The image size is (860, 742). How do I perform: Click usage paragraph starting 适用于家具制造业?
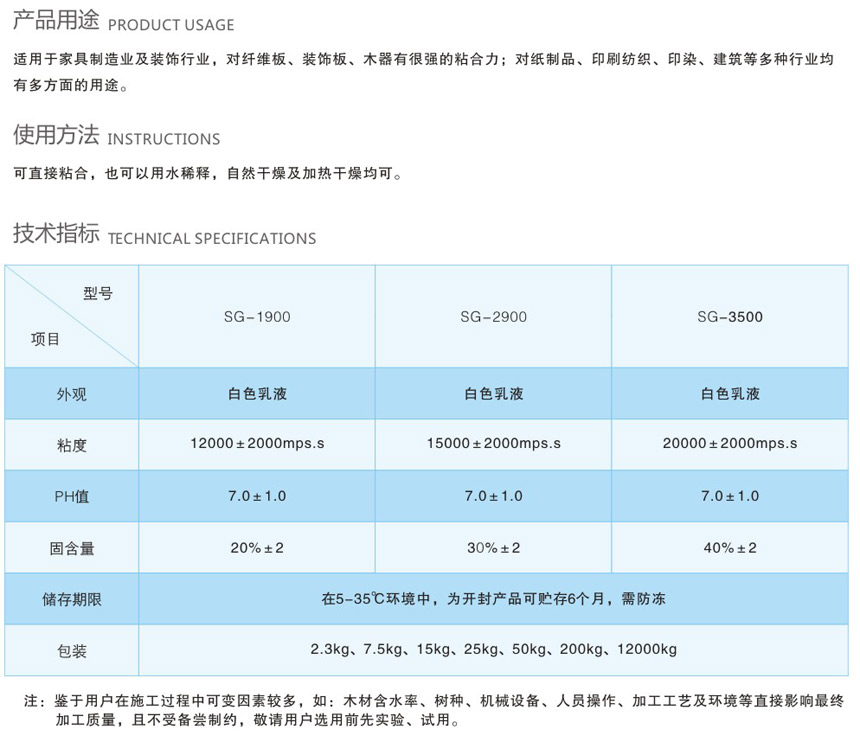coord(423,59)
